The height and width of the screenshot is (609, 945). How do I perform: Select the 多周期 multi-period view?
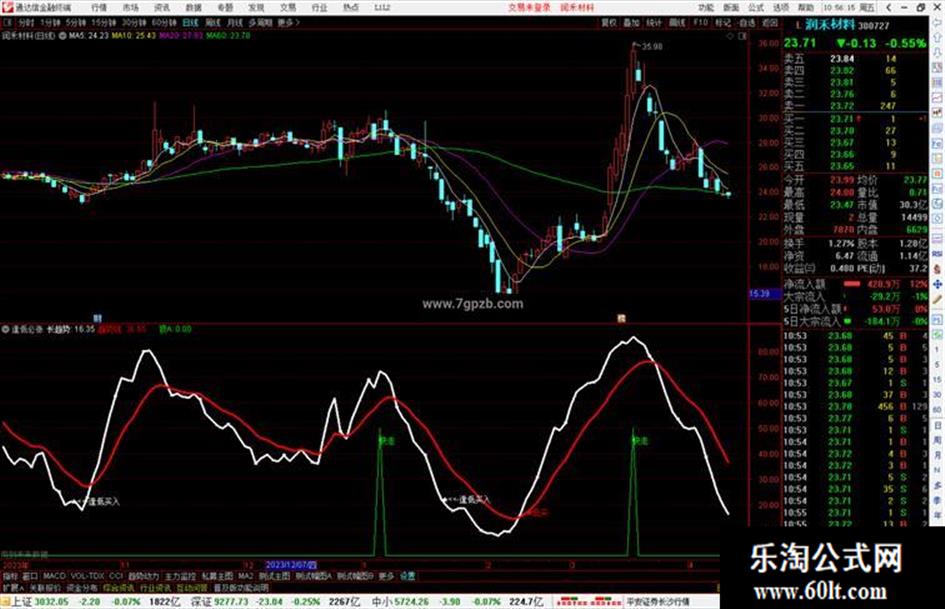260,22
